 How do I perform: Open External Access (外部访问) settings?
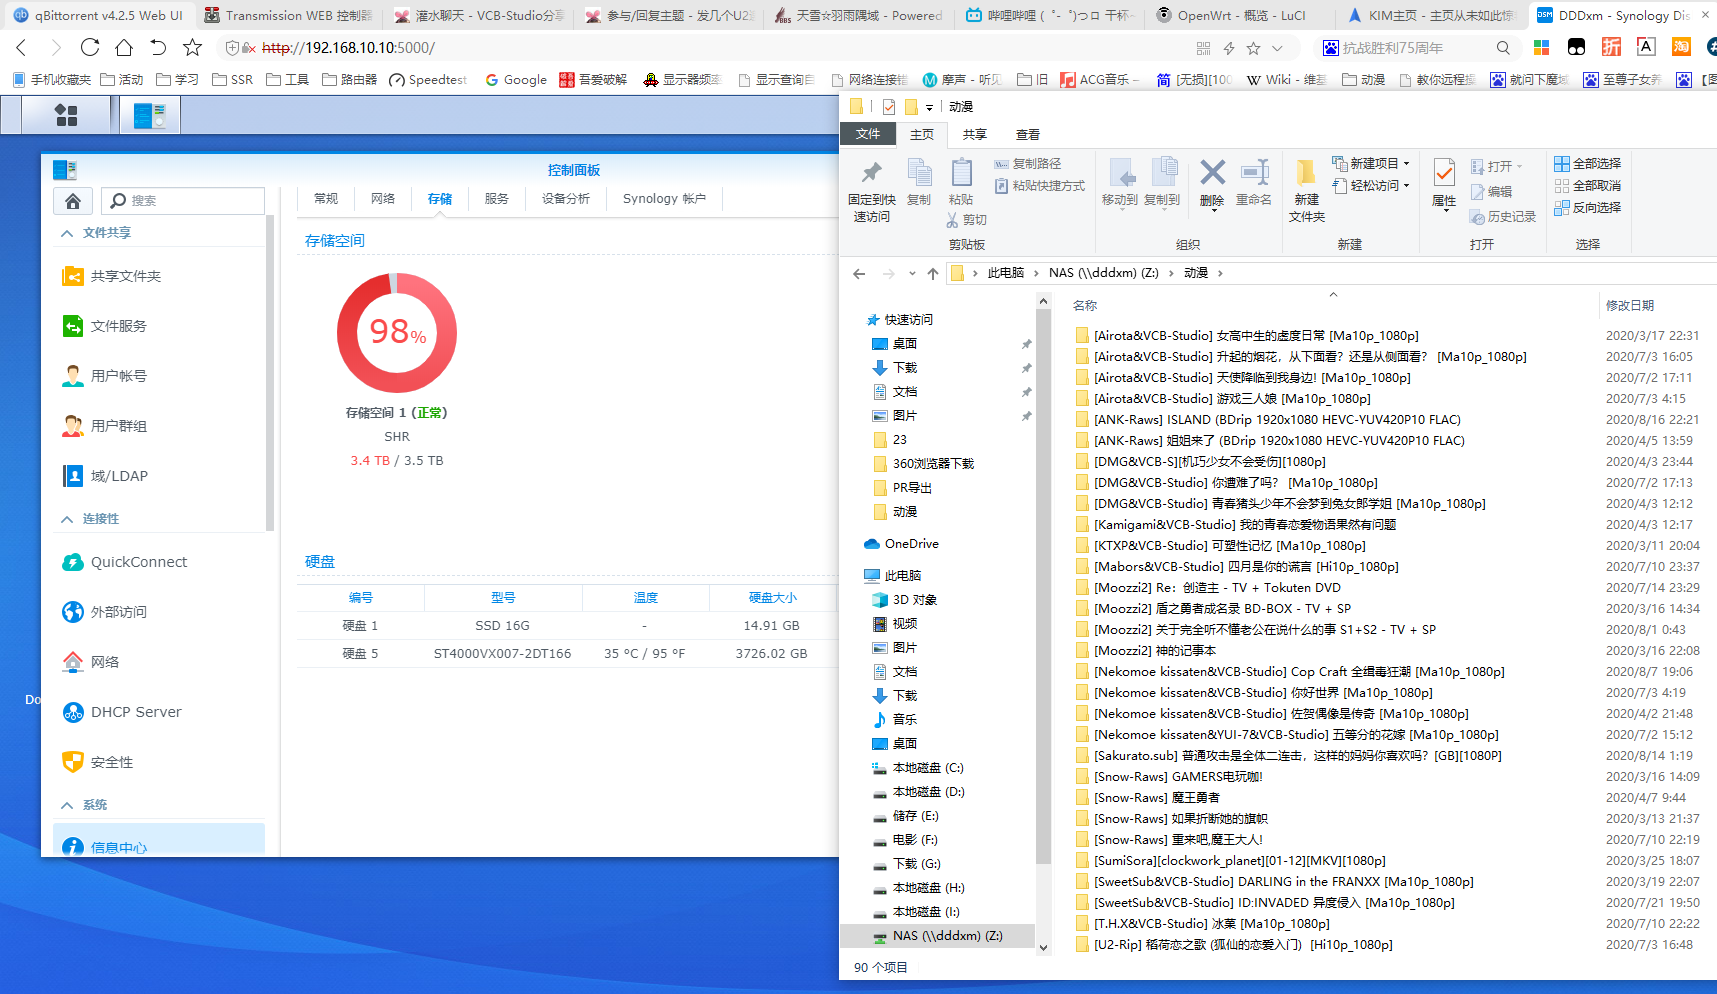104,612
